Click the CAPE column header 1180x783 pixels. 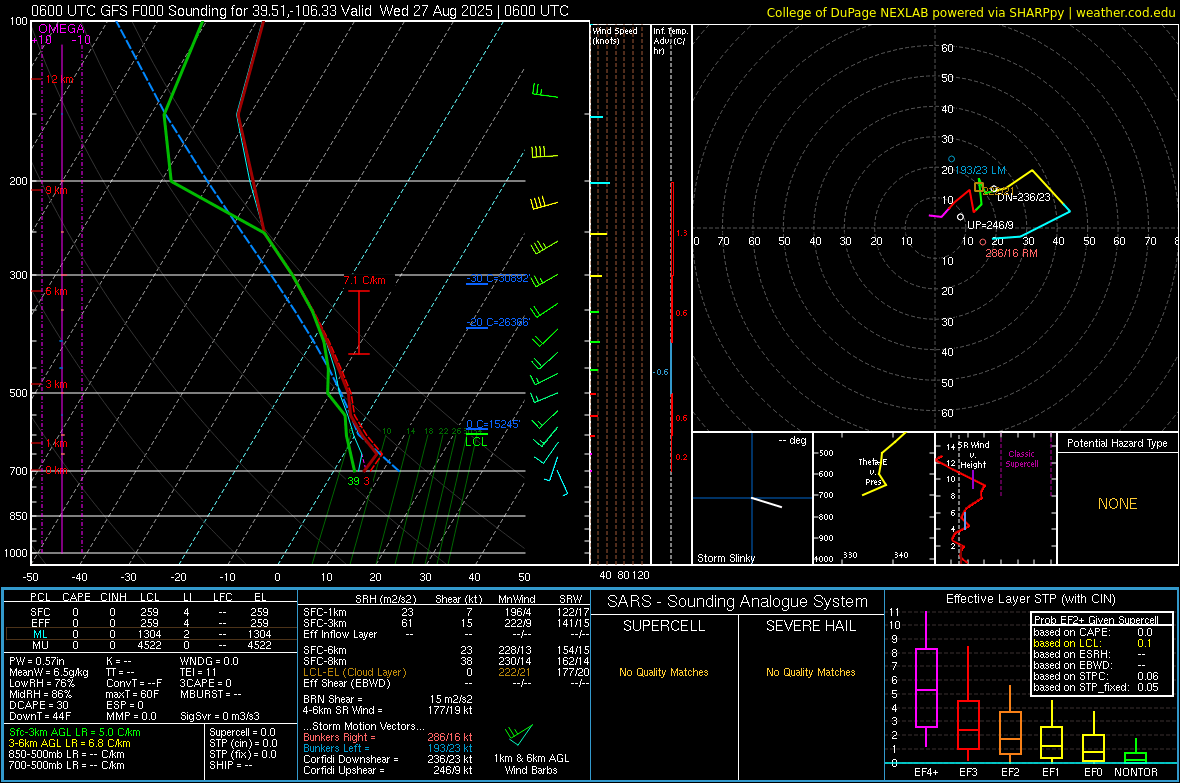pos(76,597)
